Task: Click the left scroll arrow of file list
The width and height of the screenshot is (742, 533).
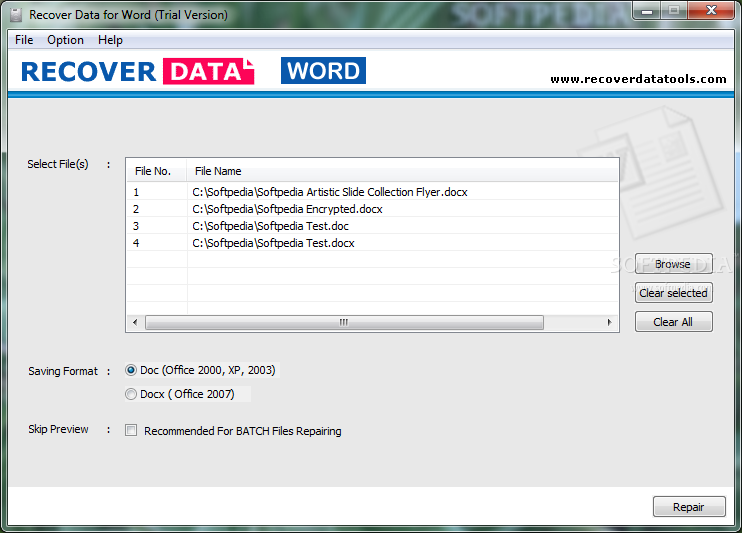Action: 135,322
